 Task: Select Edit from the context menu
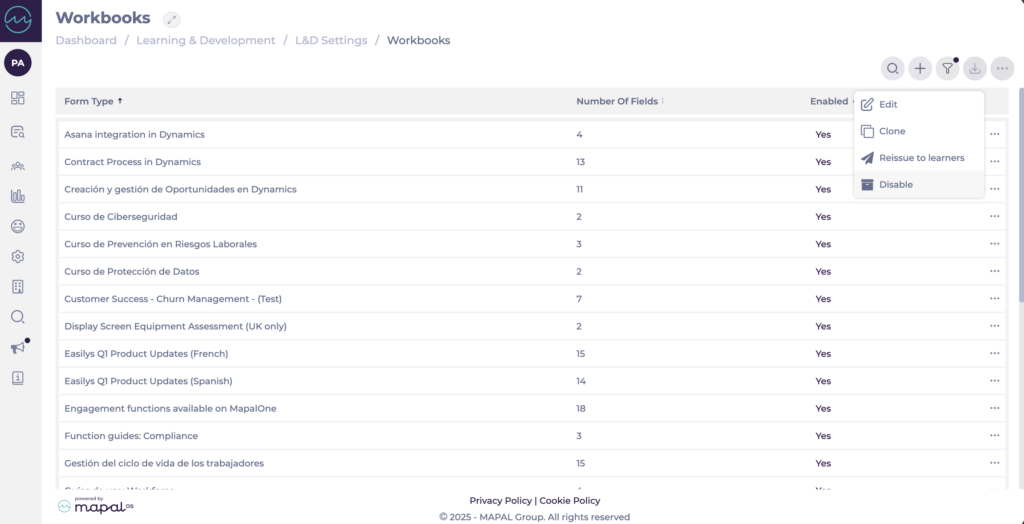pyautogui.click(x=888, y=105)
